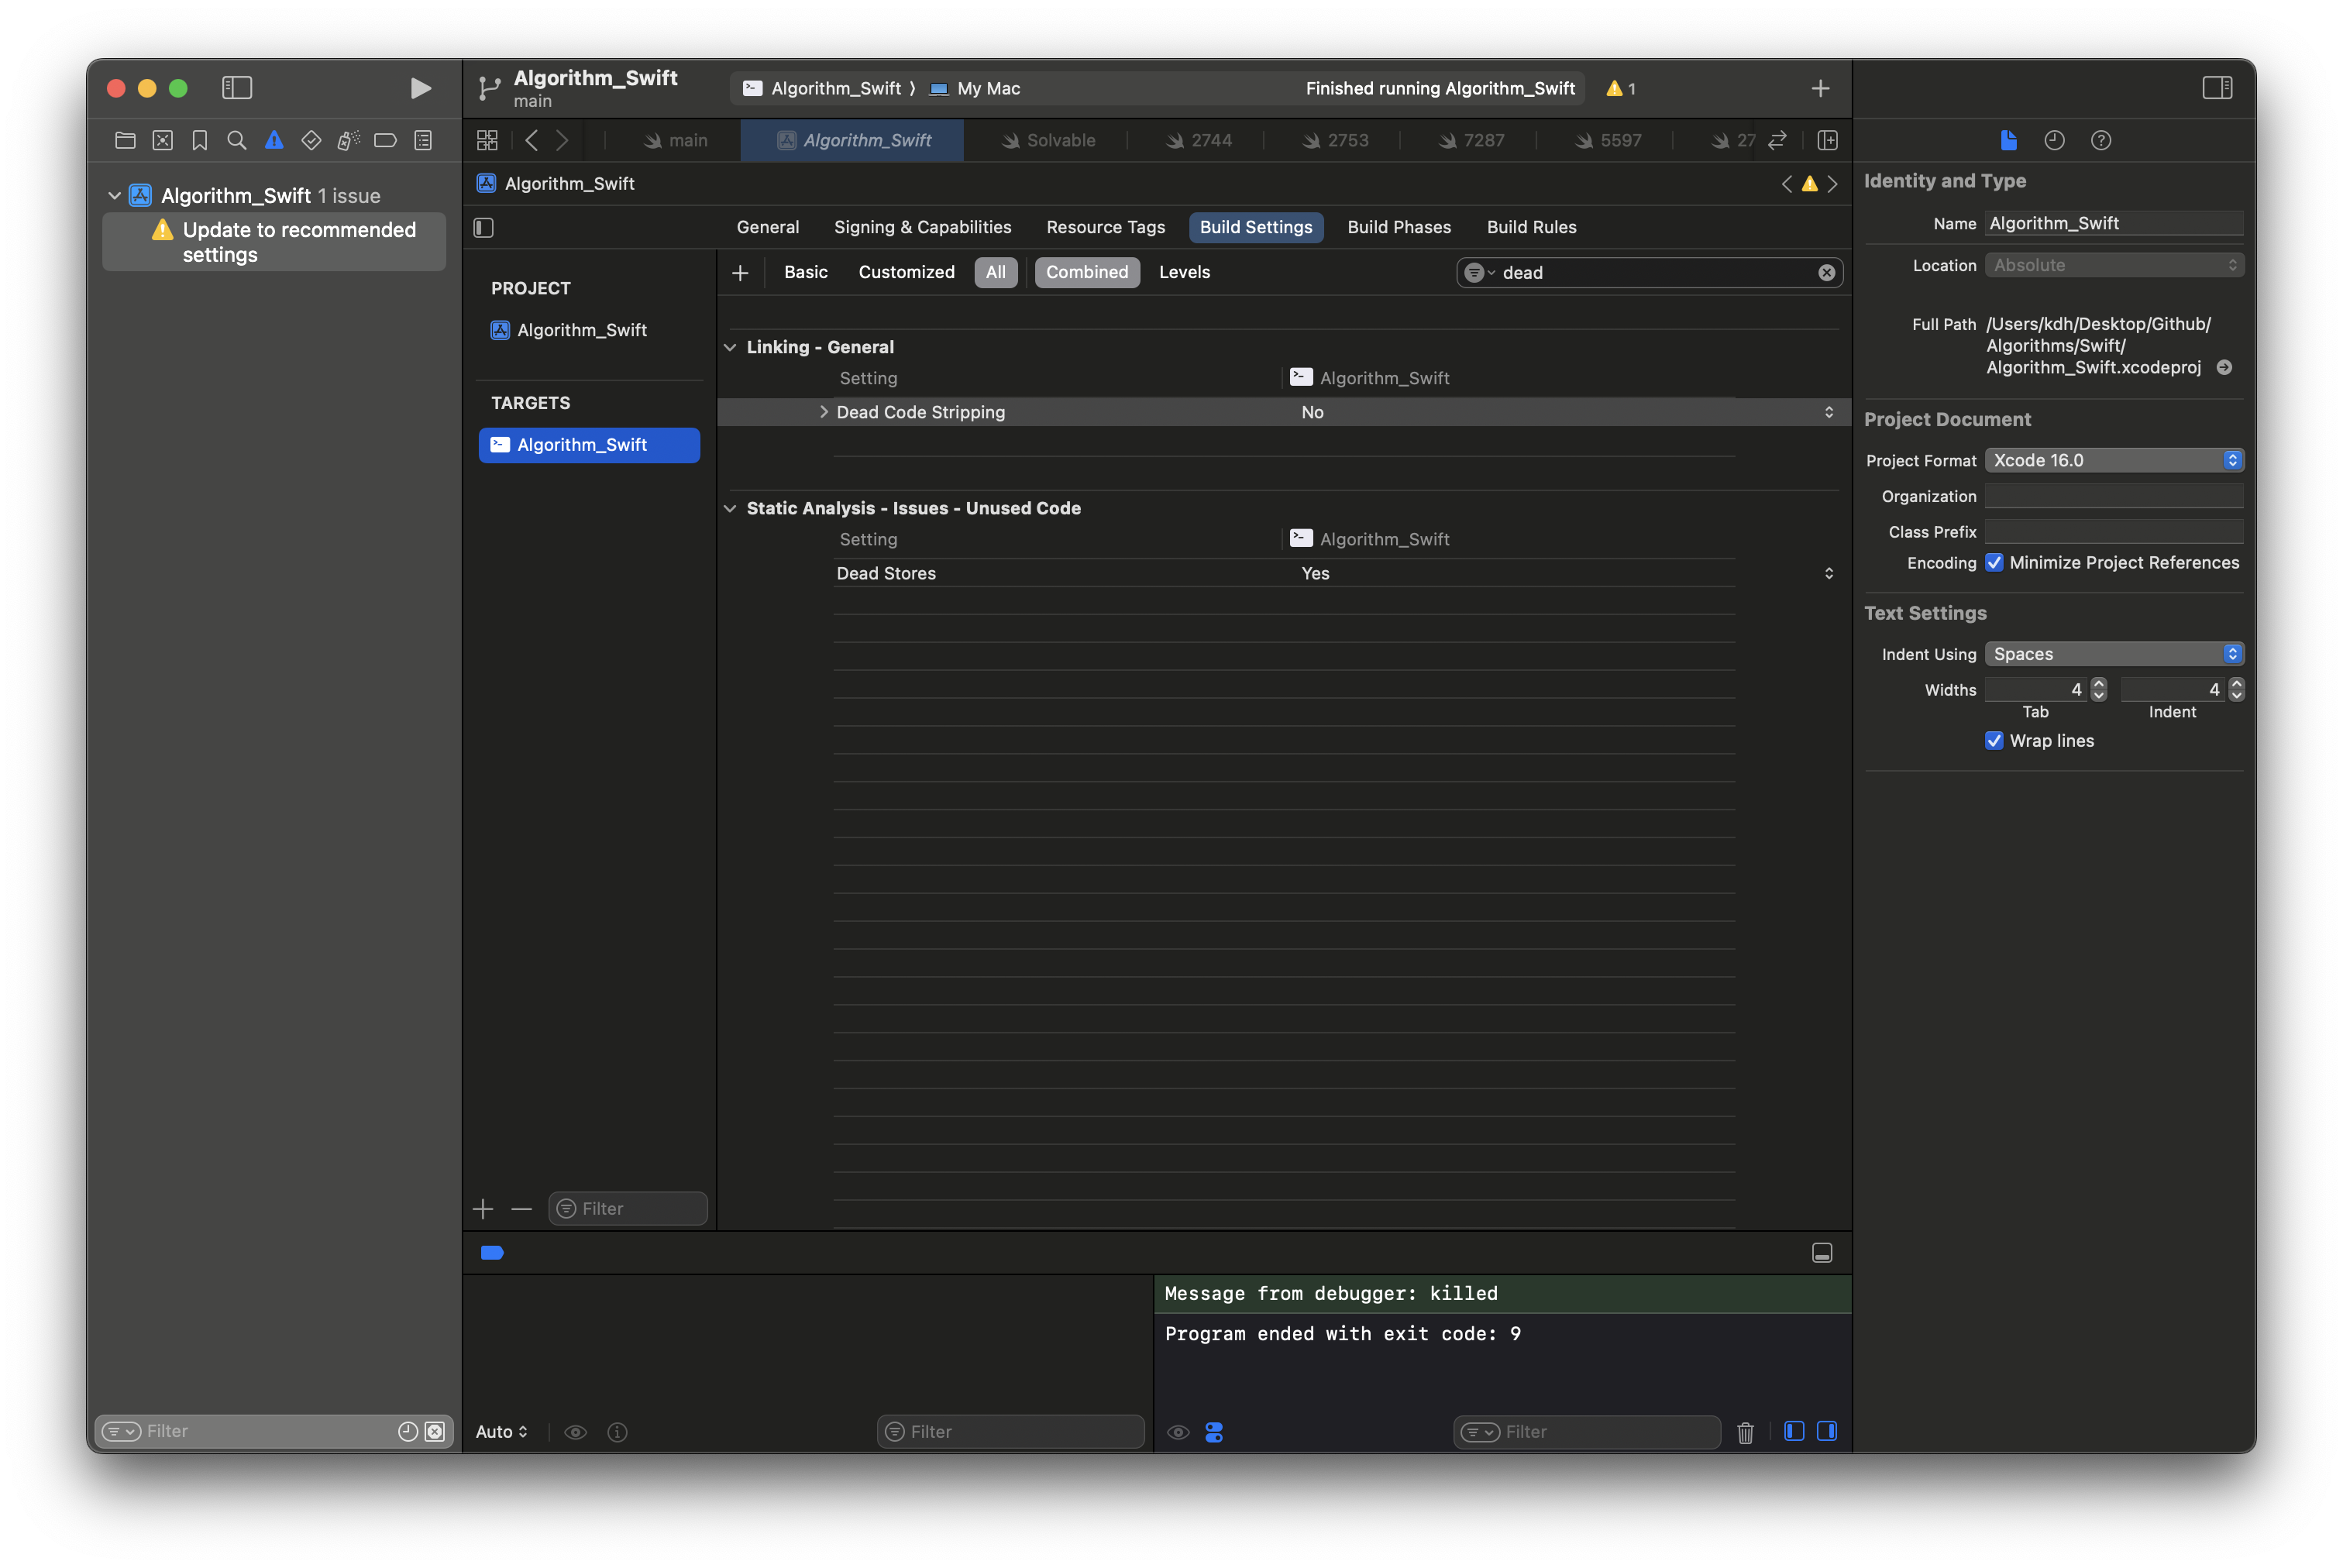The width and height of the screenshot is (2343, 1568).
Task: Open the Project Format dropdown
Action: (x=2114, y=460)
